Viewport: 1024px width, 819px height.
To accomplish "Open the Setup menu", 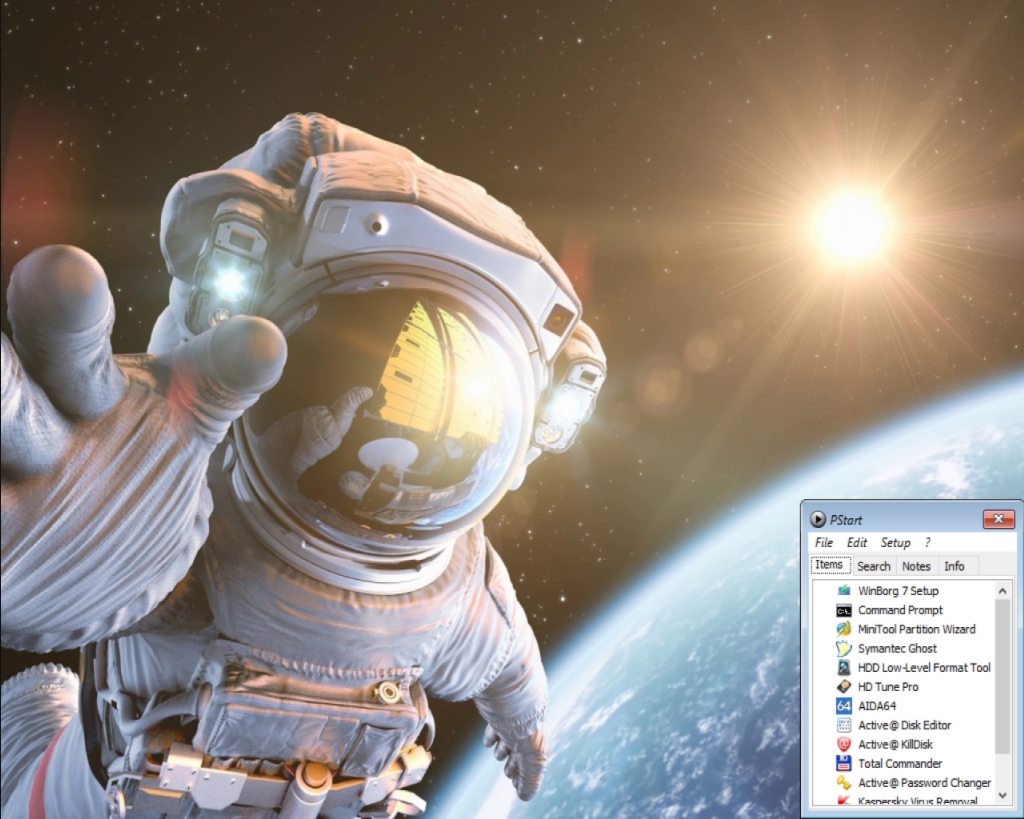I will click(x=895, y=543).
